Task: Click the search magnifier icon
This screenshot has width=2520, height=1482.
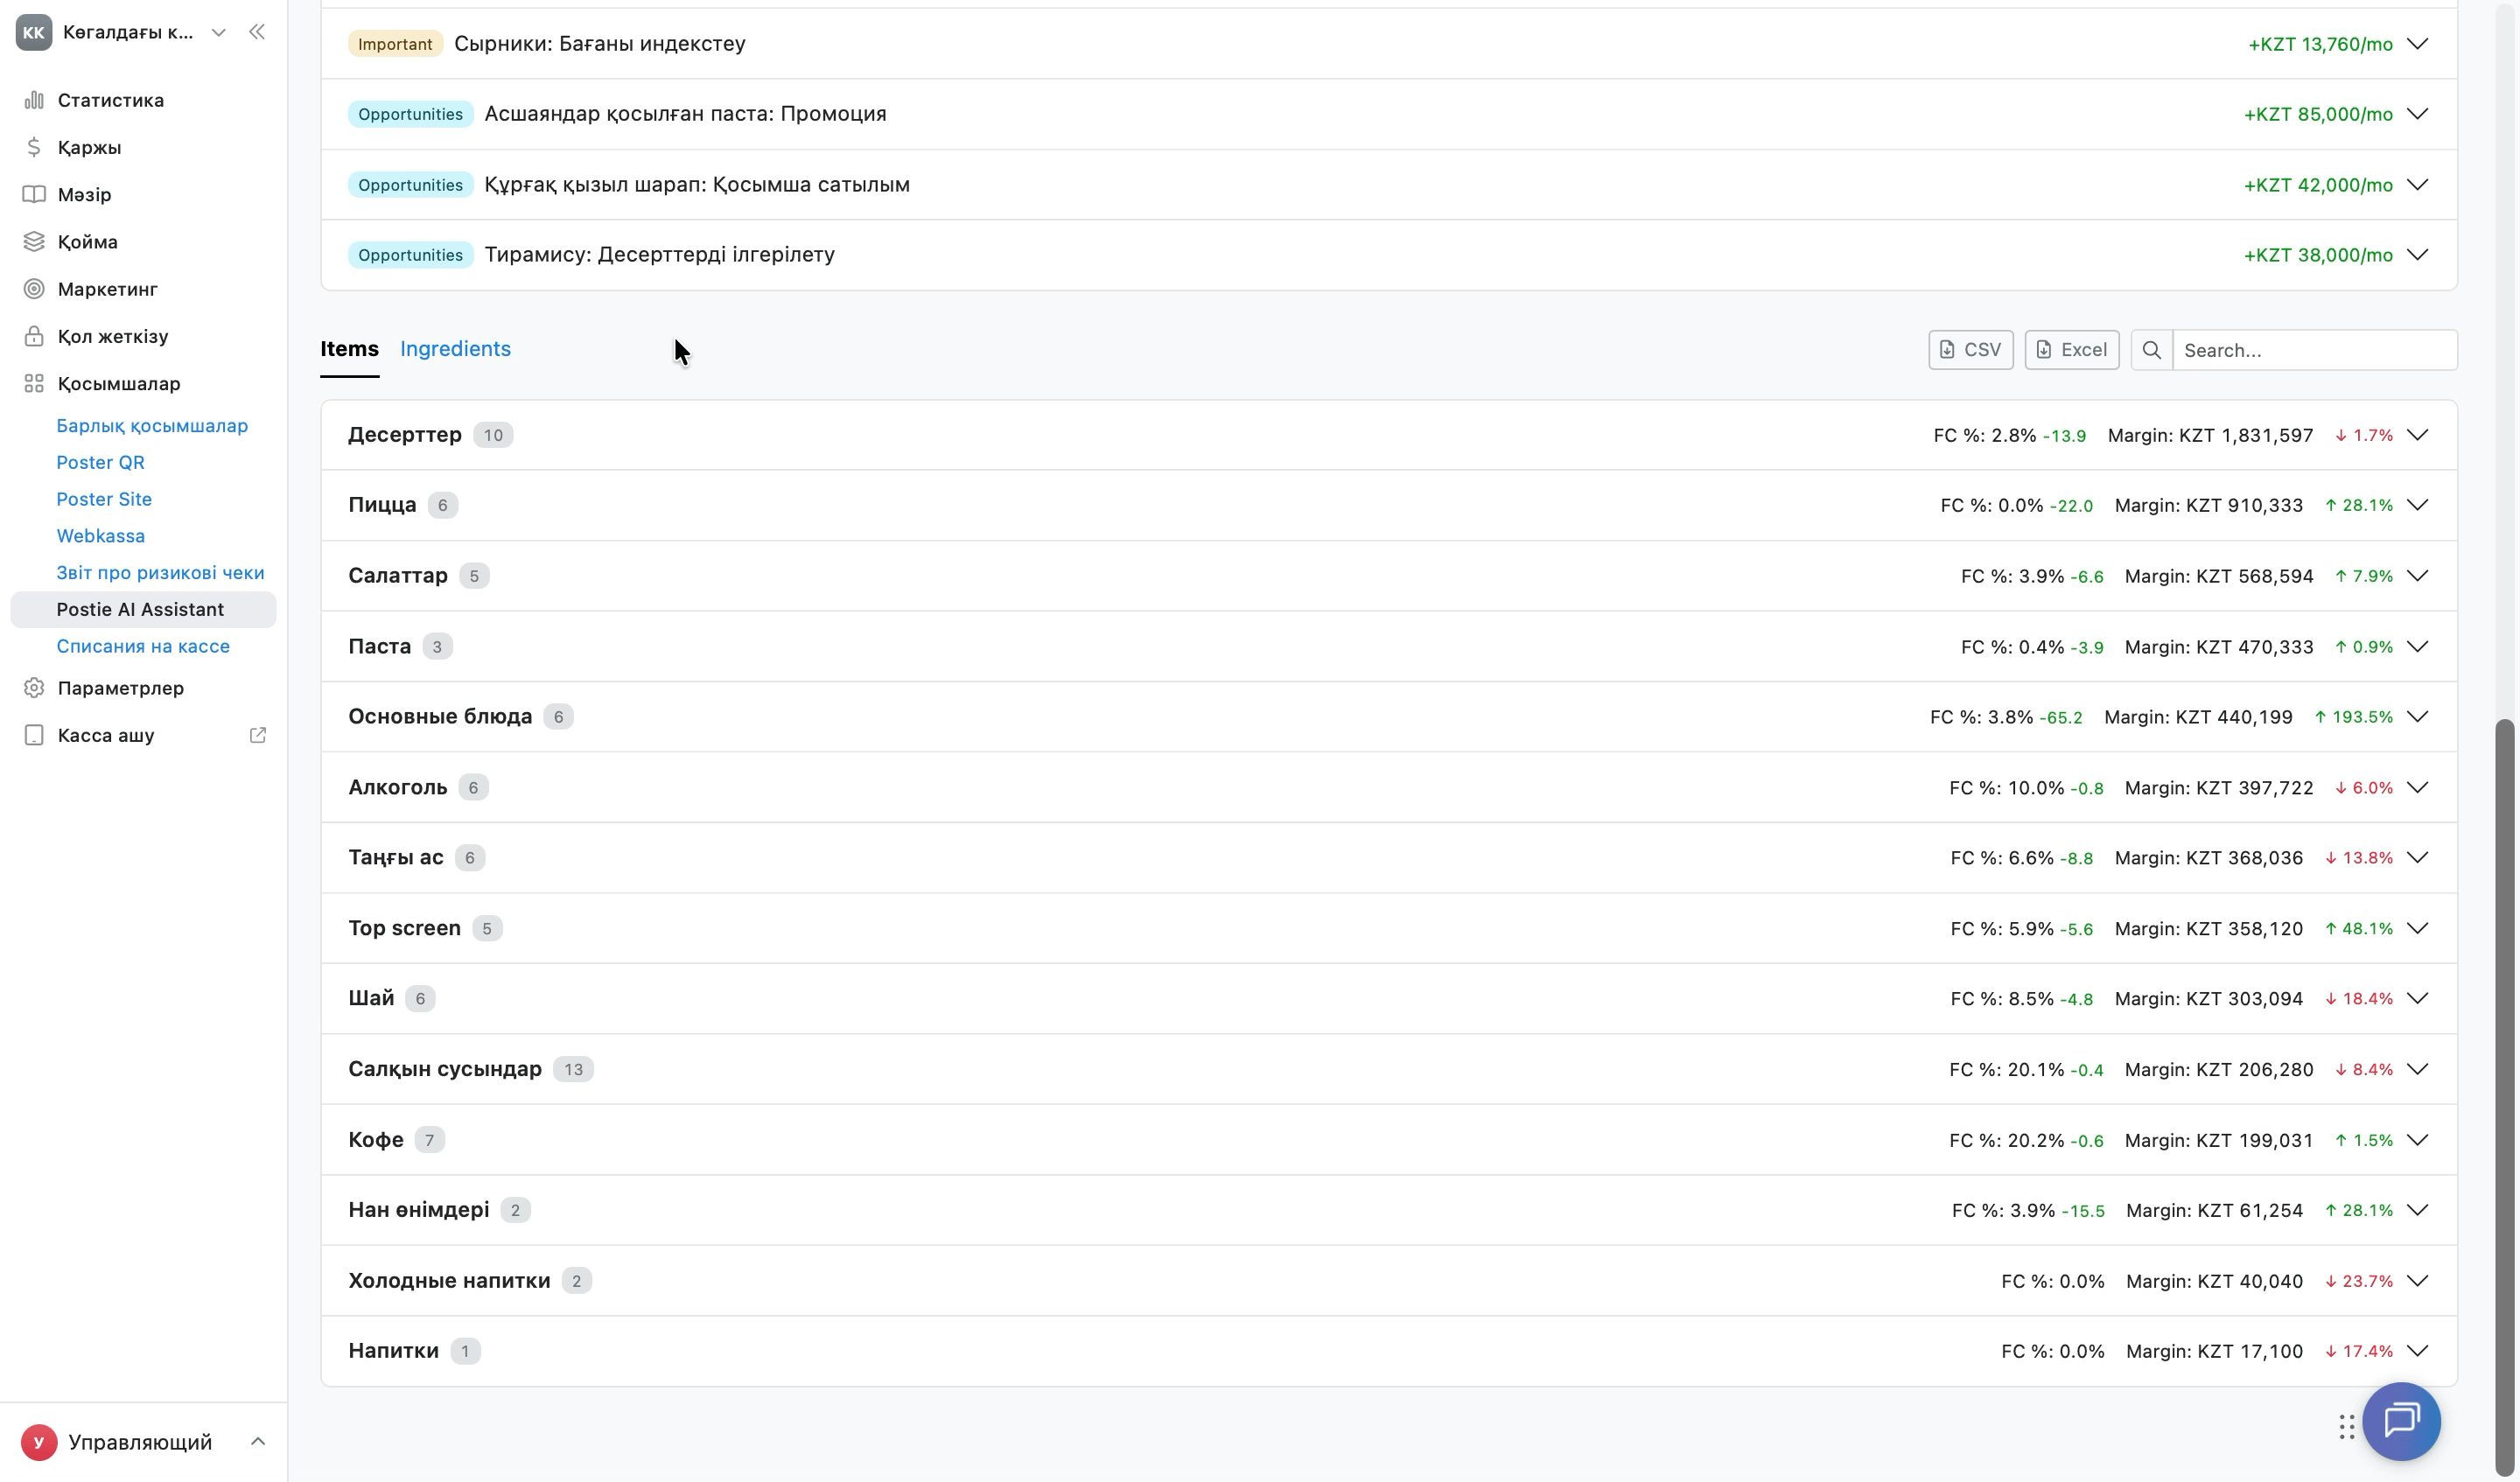Action: [x=2151, y=350]
